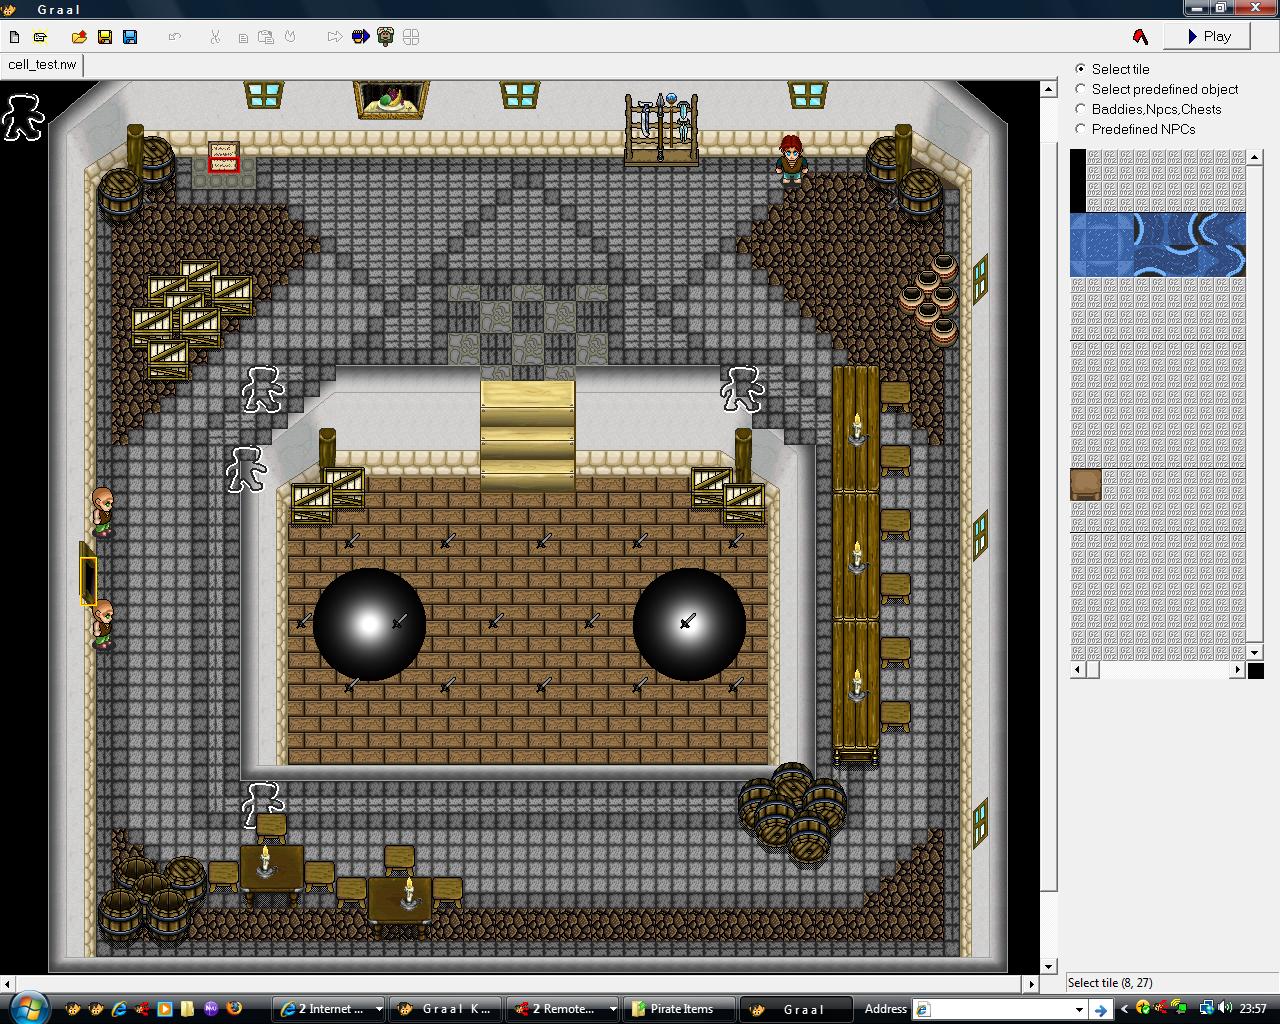
Task: Click the fruit painting on the top wall
Action: coord(391,100)
